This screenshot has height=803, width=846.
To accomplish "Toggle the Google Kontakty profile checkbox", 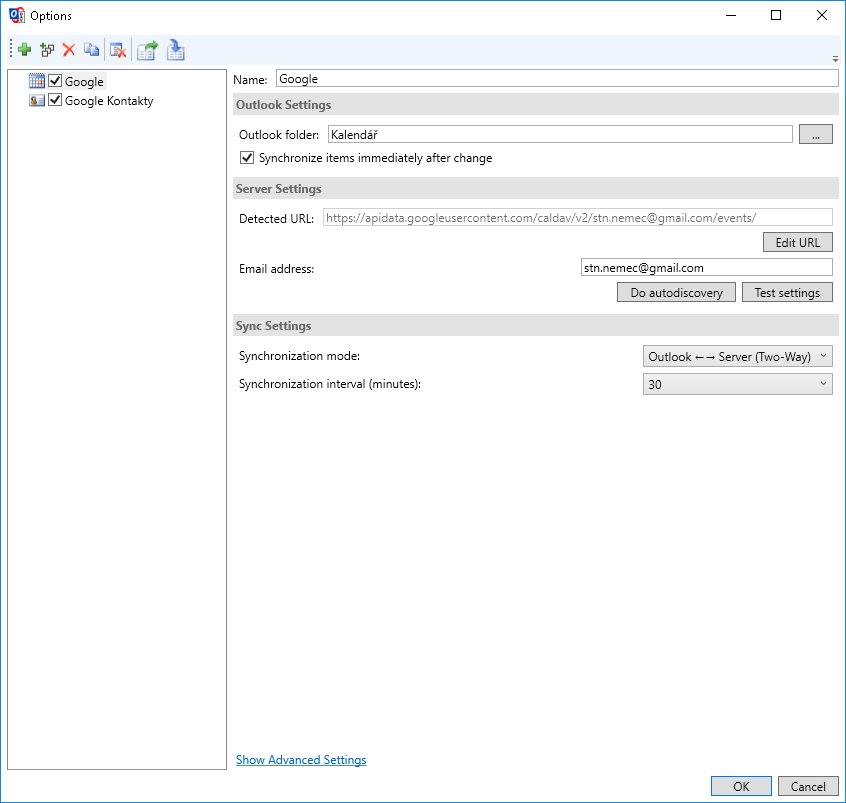I will pos(55,100).
